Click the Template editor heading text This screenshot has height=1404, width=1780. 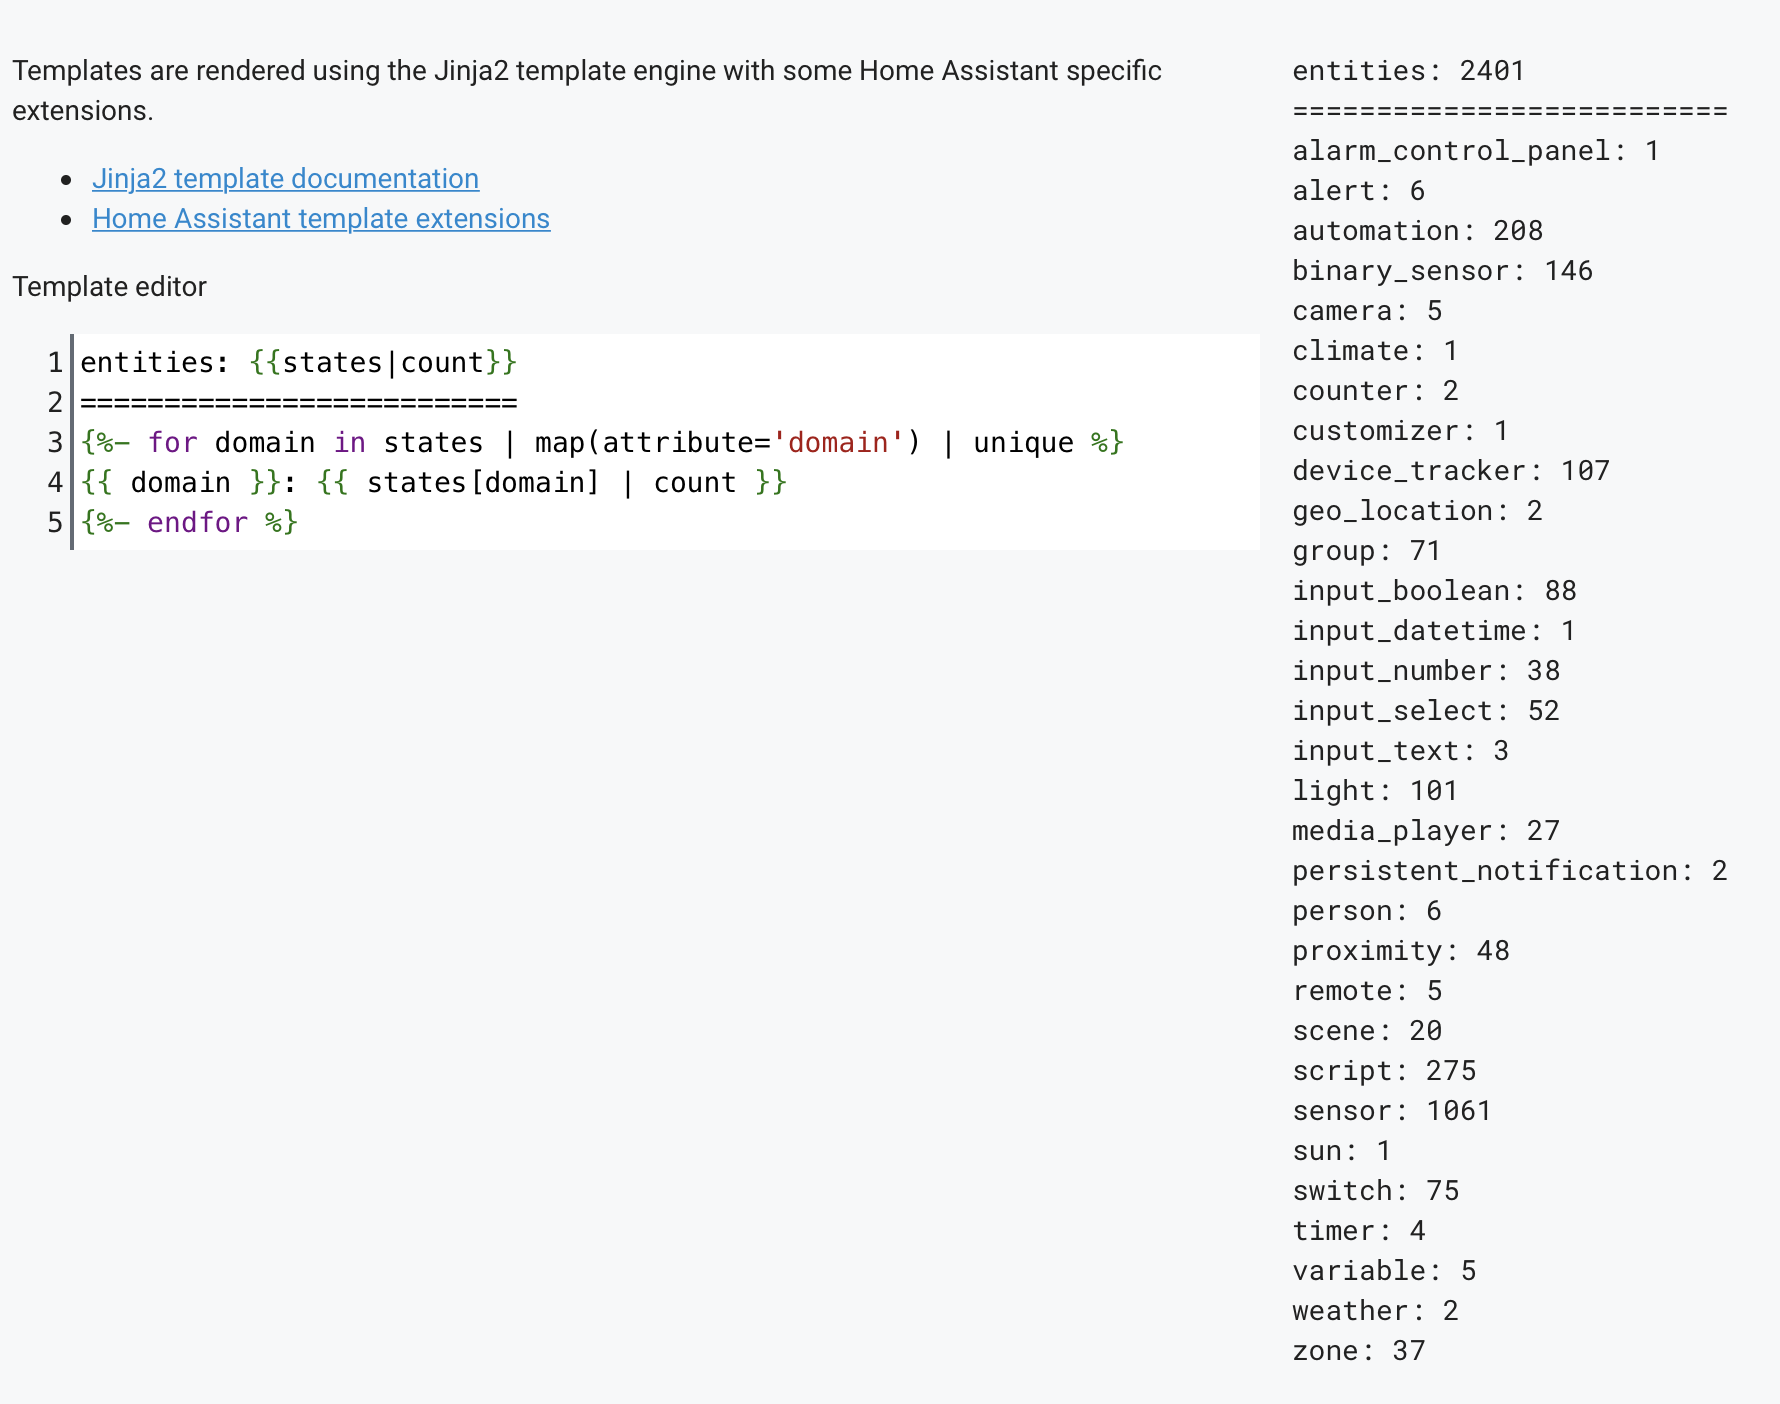click(x=109, y=286)
